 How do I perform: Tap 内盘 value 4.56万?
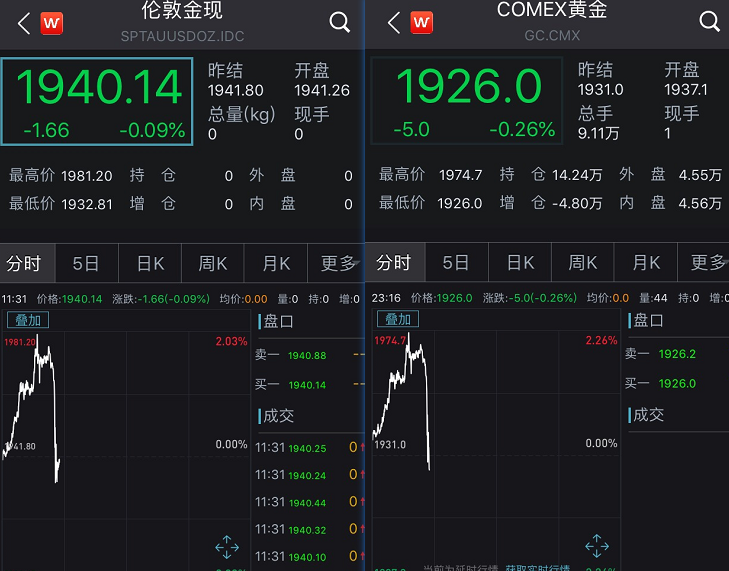tap(700, 203)
